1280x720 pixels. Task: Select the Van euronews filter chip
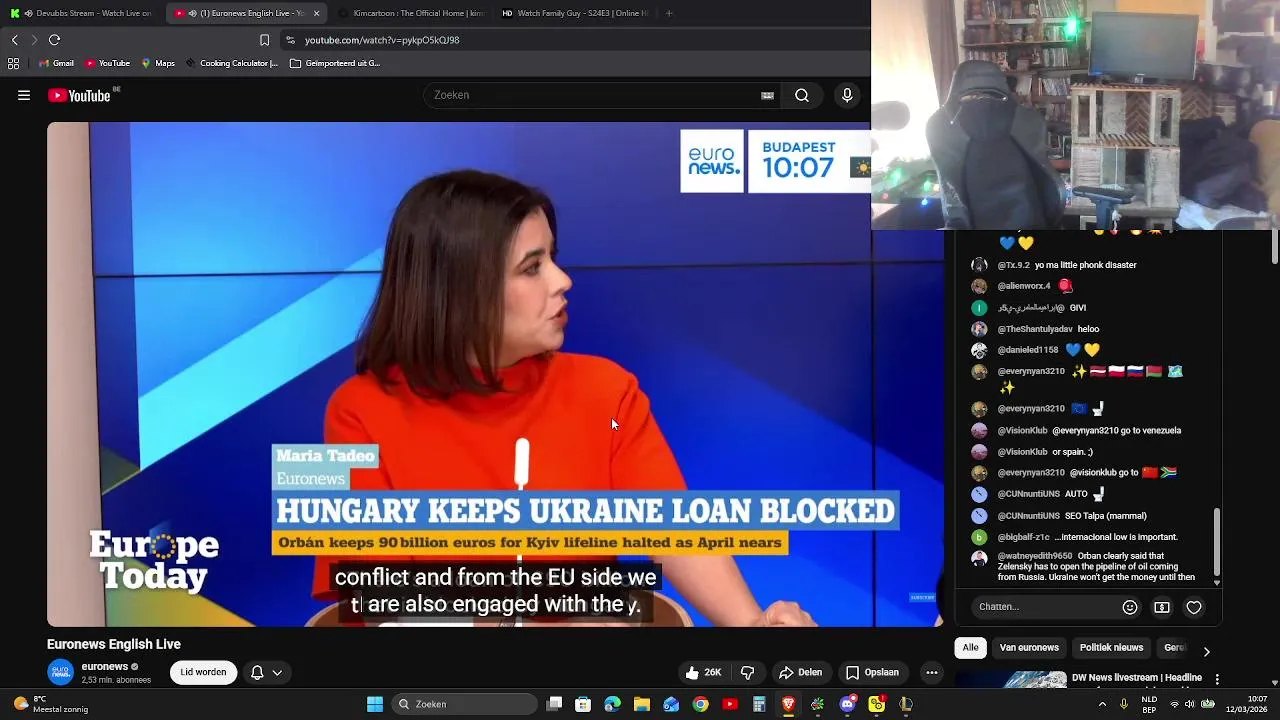[x=1029, y=648]
